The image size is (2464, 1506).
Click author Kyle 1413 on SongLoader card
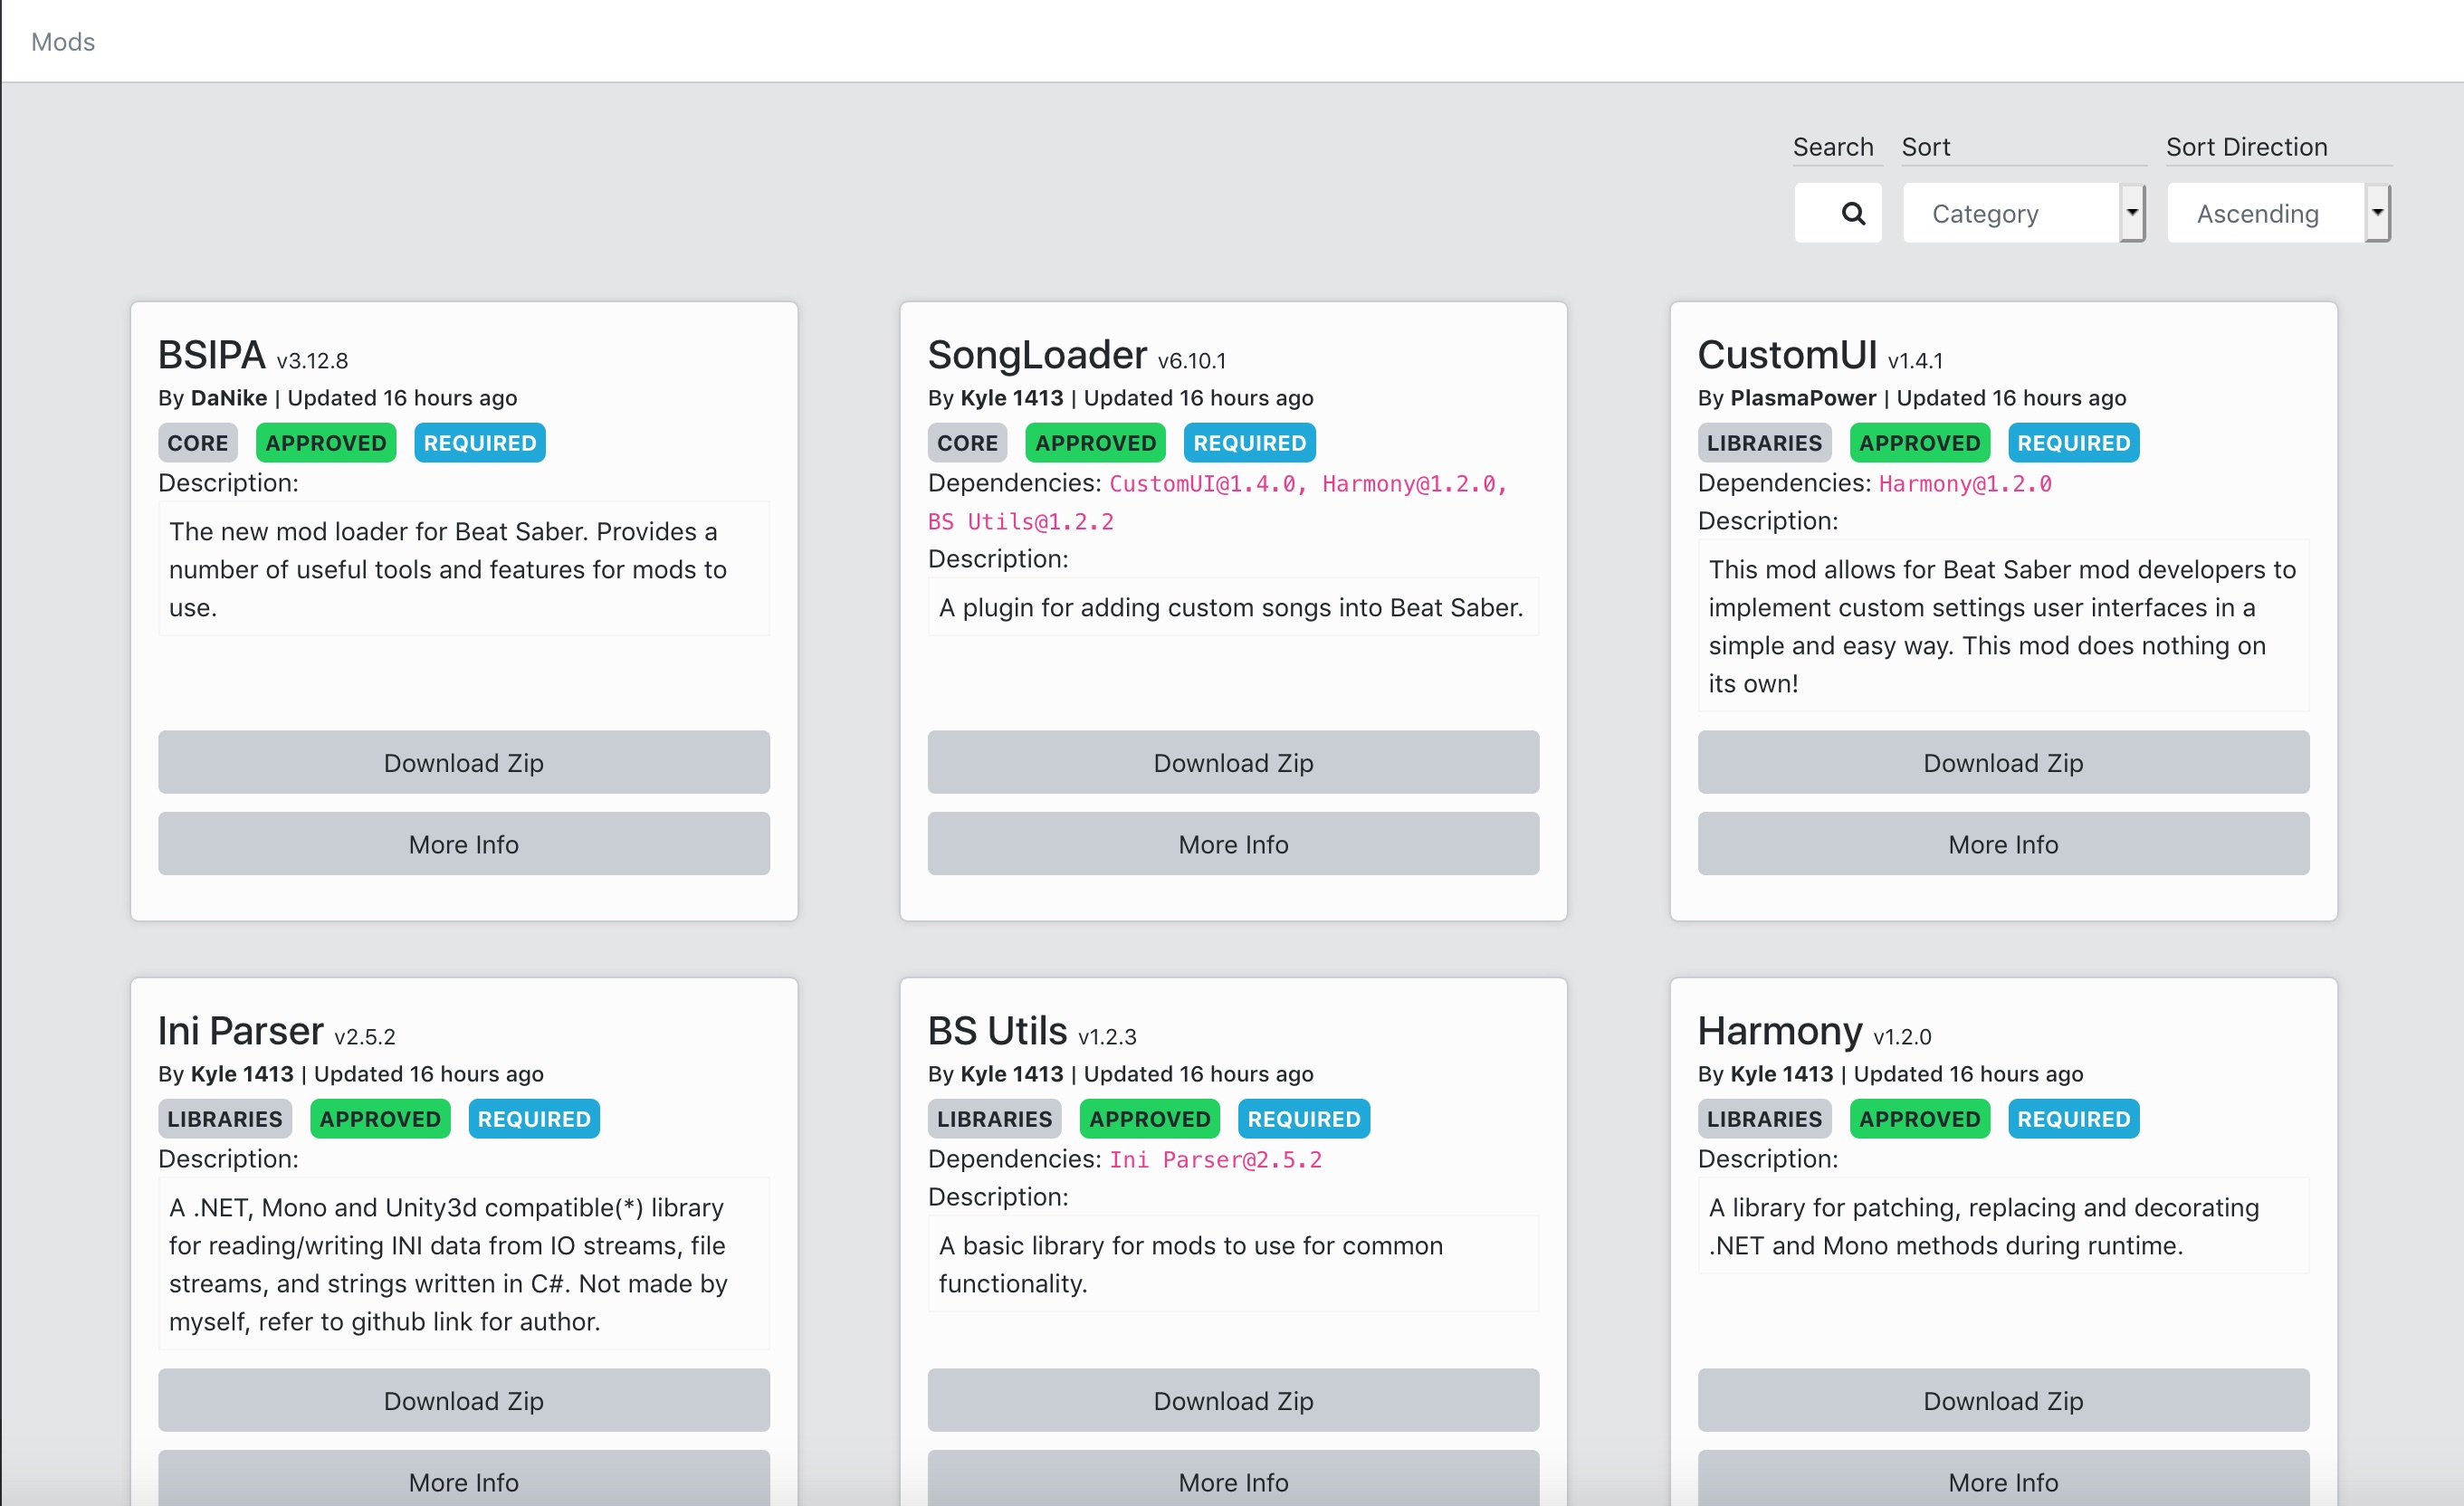point(1011,398)
